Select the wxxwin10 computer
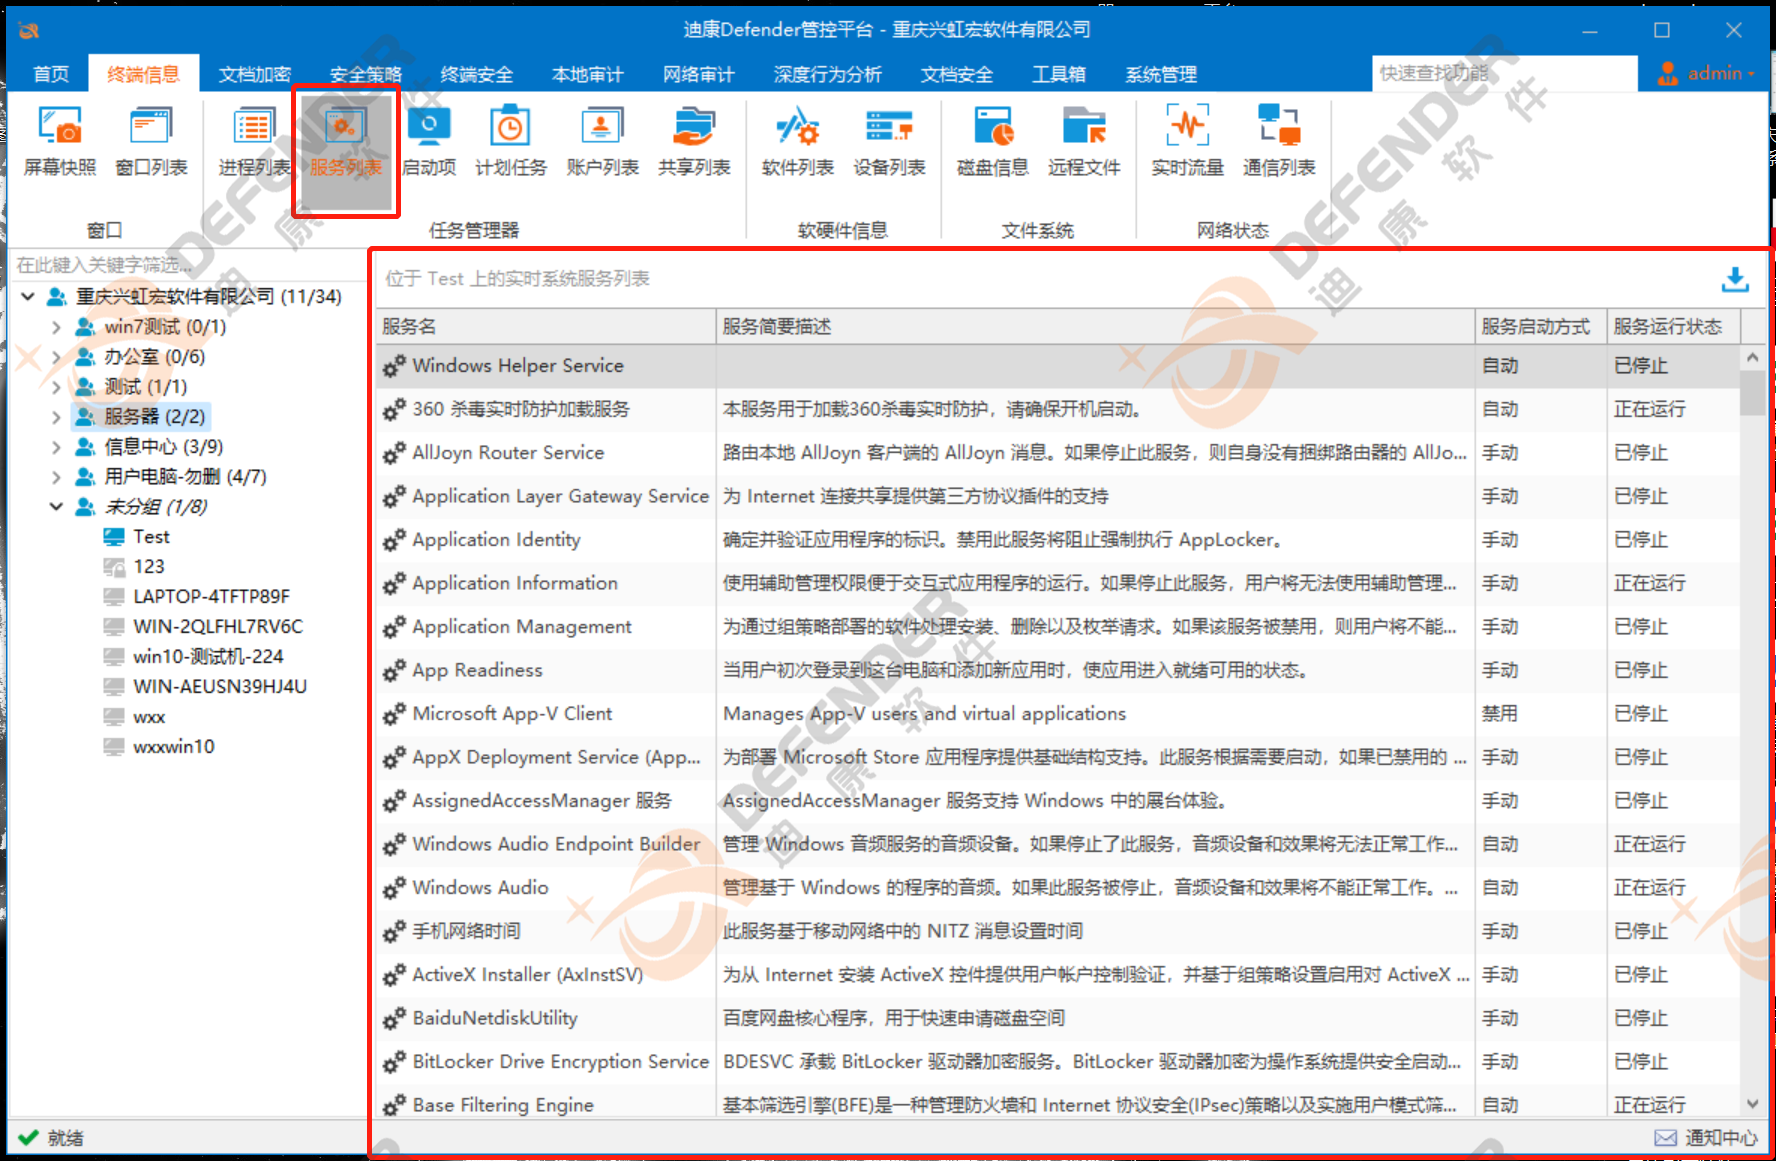The height and width of the screenshot is (1161, 1776). (x=173, y=747)
